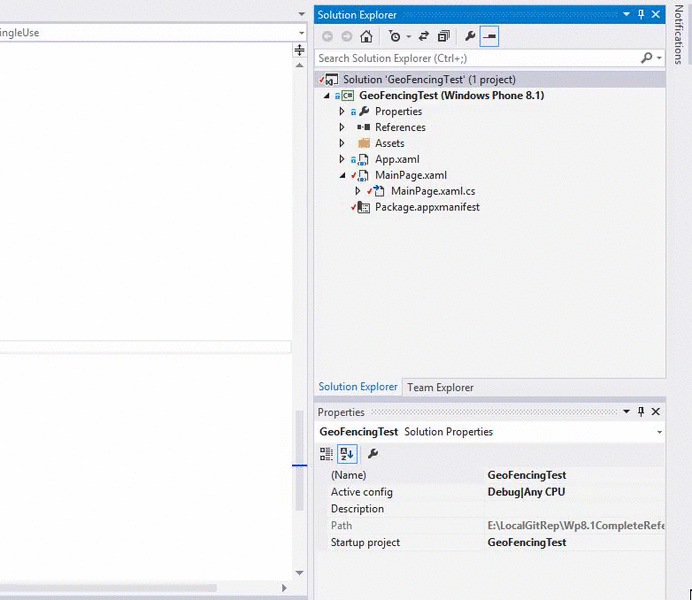Viewport: 692px width, 600px height.
Task: Click the editor horizontal scrollbar right arrow
Action: click(x=284, y=588)
